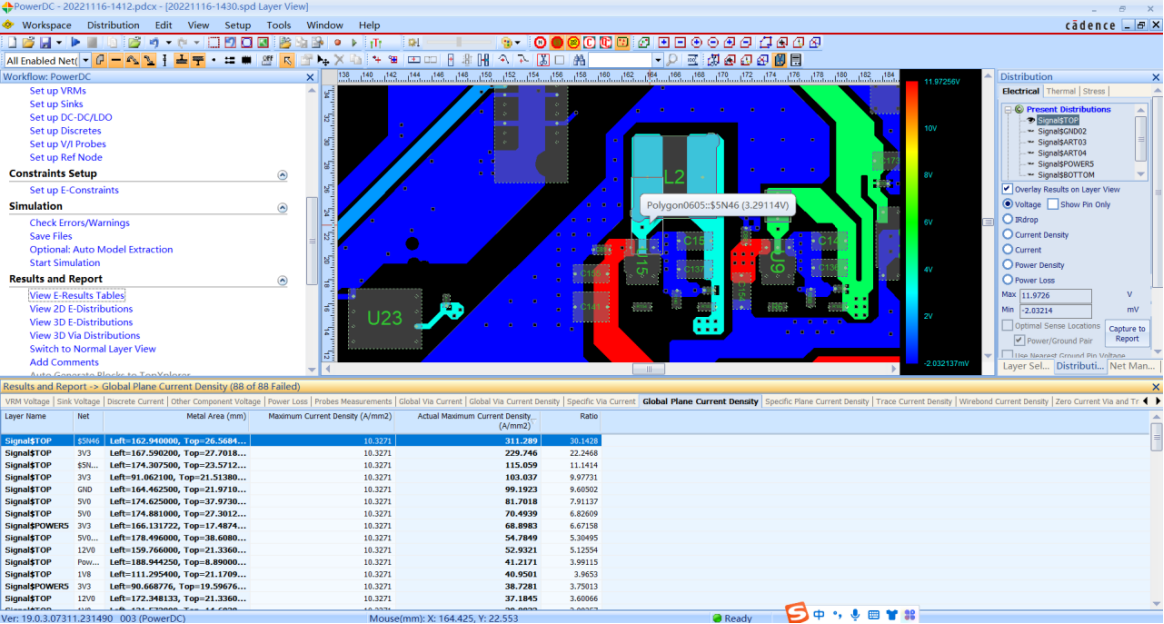
Task: Select the Current Density radio button
Action: 1007,234
